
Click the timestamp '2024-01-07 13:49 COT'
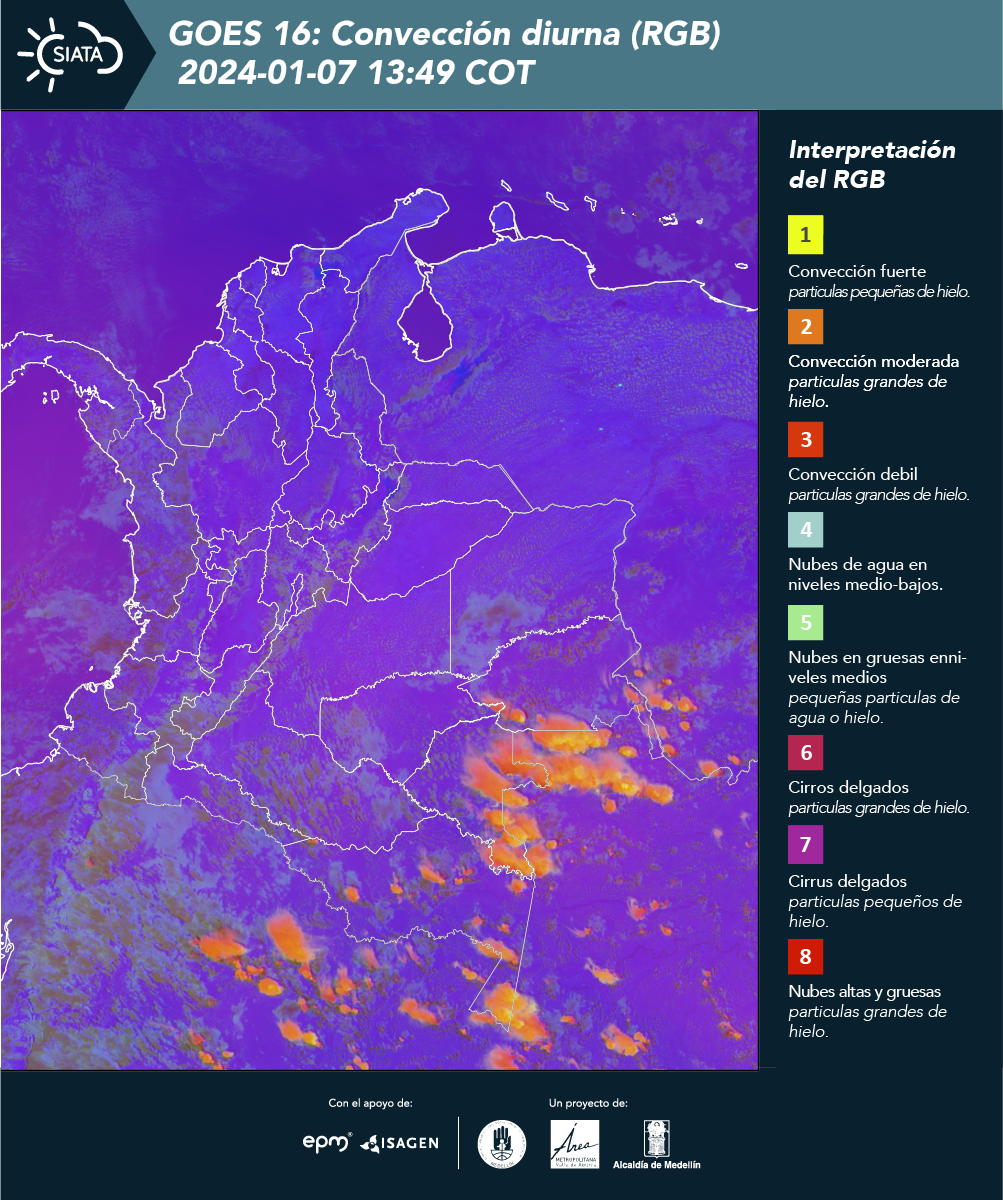[356, 73]
